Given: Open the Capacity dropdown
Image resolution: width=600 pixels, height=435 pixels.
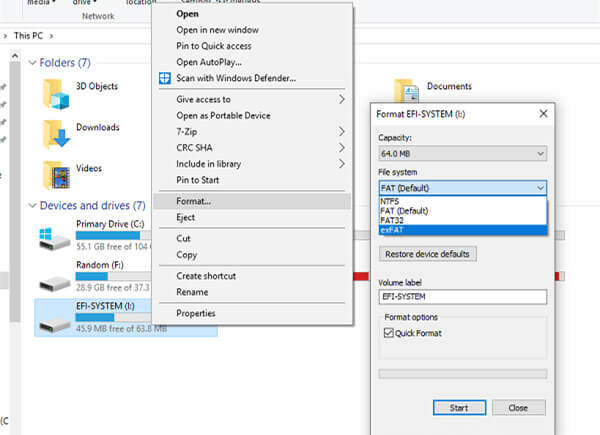Looking at the screenshot, I should (x=462, y=153).
